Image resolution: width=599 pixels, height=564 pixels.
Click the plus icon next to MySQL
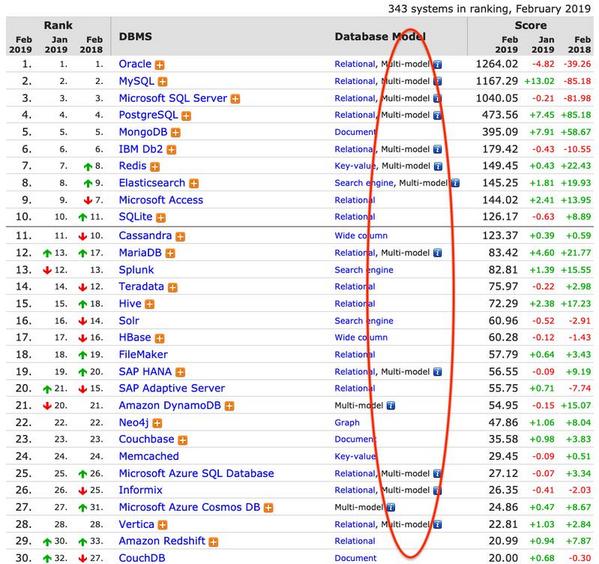[163, 82]
